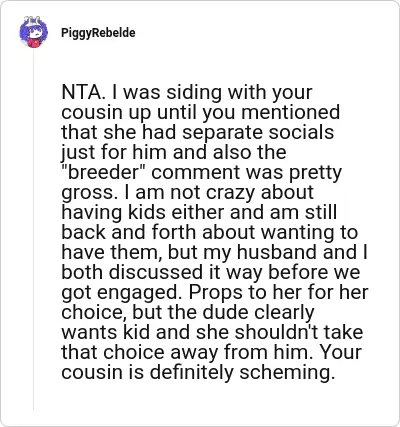This screenshot has height=427, width=400.
Task: Open the PiggyRebelde username link
Action: tap(98, 33)
